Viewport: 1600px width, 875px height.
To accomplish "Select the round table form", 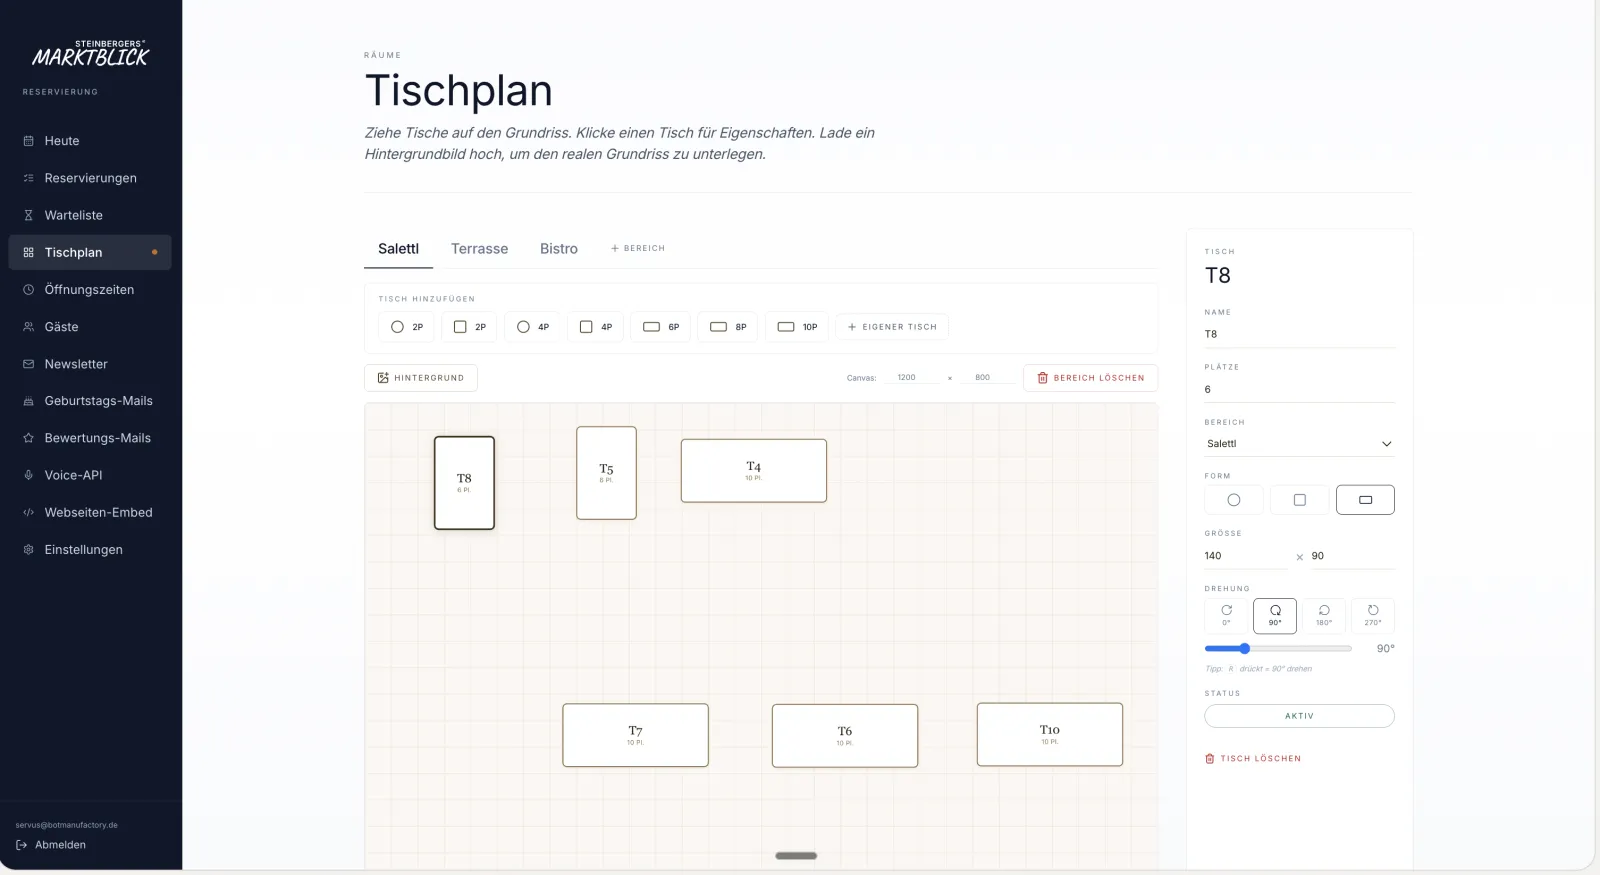I will (x=1234, y=500).
